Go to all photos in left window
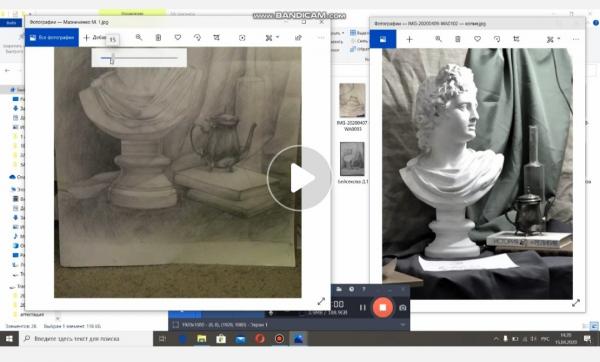The image size is (600, 362). 52,38
